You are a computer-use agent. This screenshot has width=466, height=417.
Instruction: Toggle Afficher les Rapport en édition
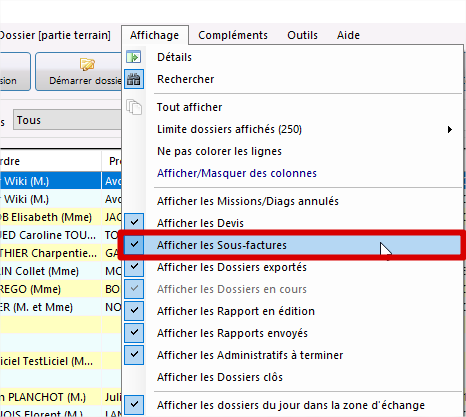[x=134, y=311]
